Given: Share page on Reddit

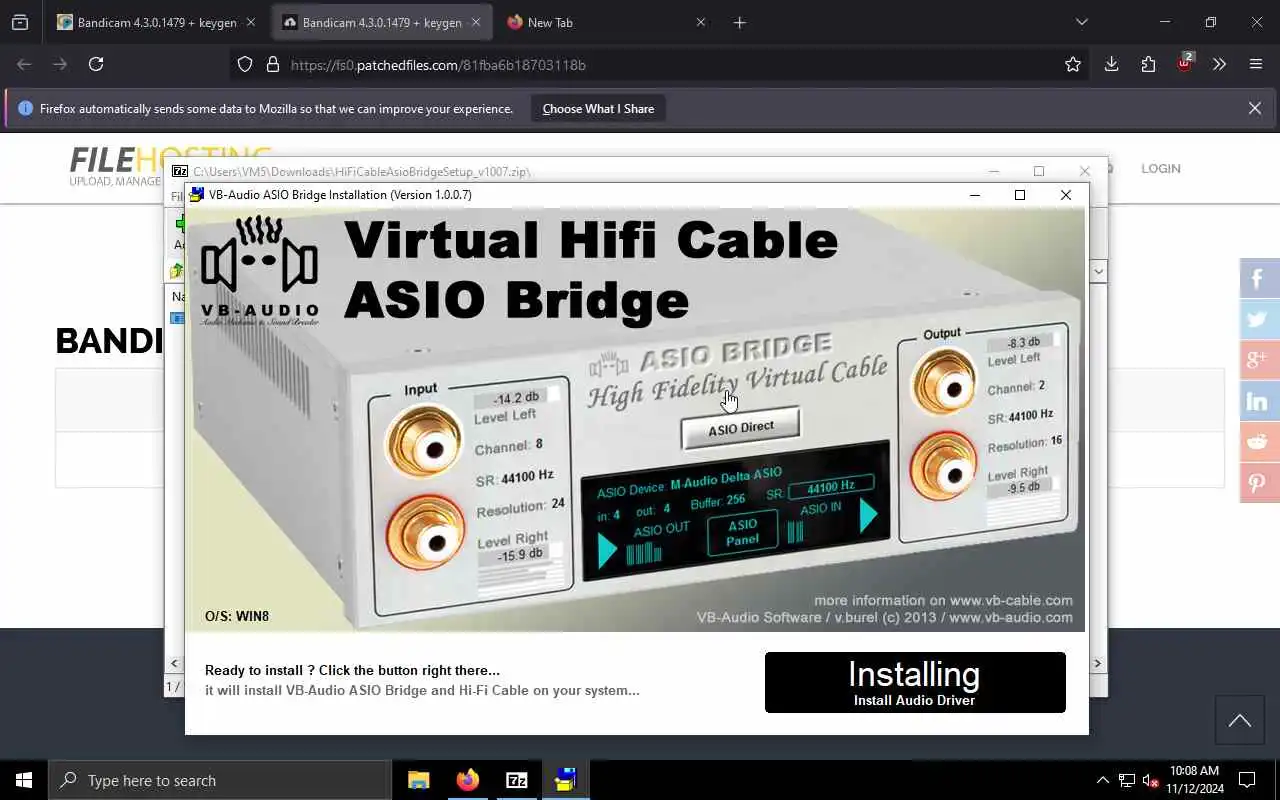Looking at the screenshot, I should (x=1259, y=442).
